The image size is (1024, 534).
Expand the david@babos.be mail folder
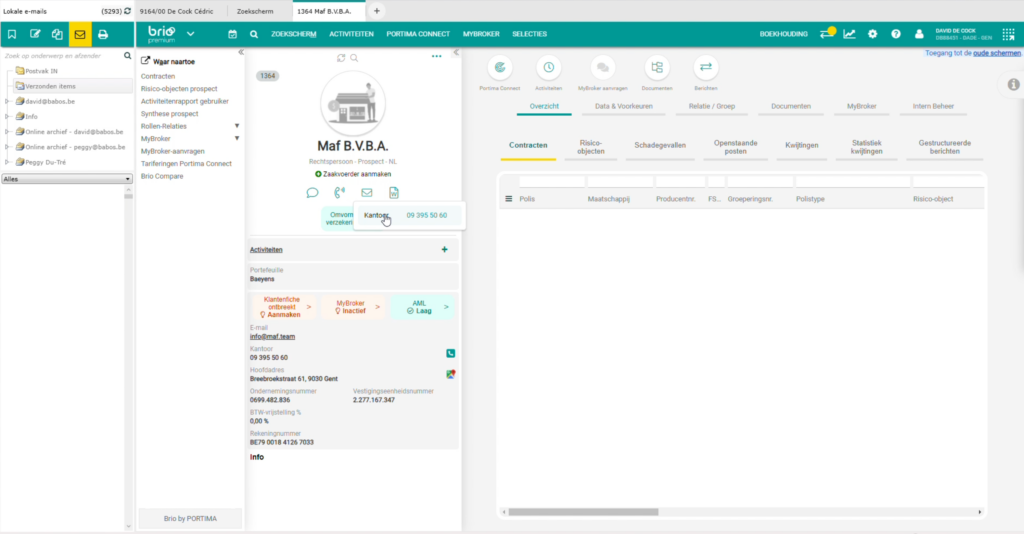[7, 101]
